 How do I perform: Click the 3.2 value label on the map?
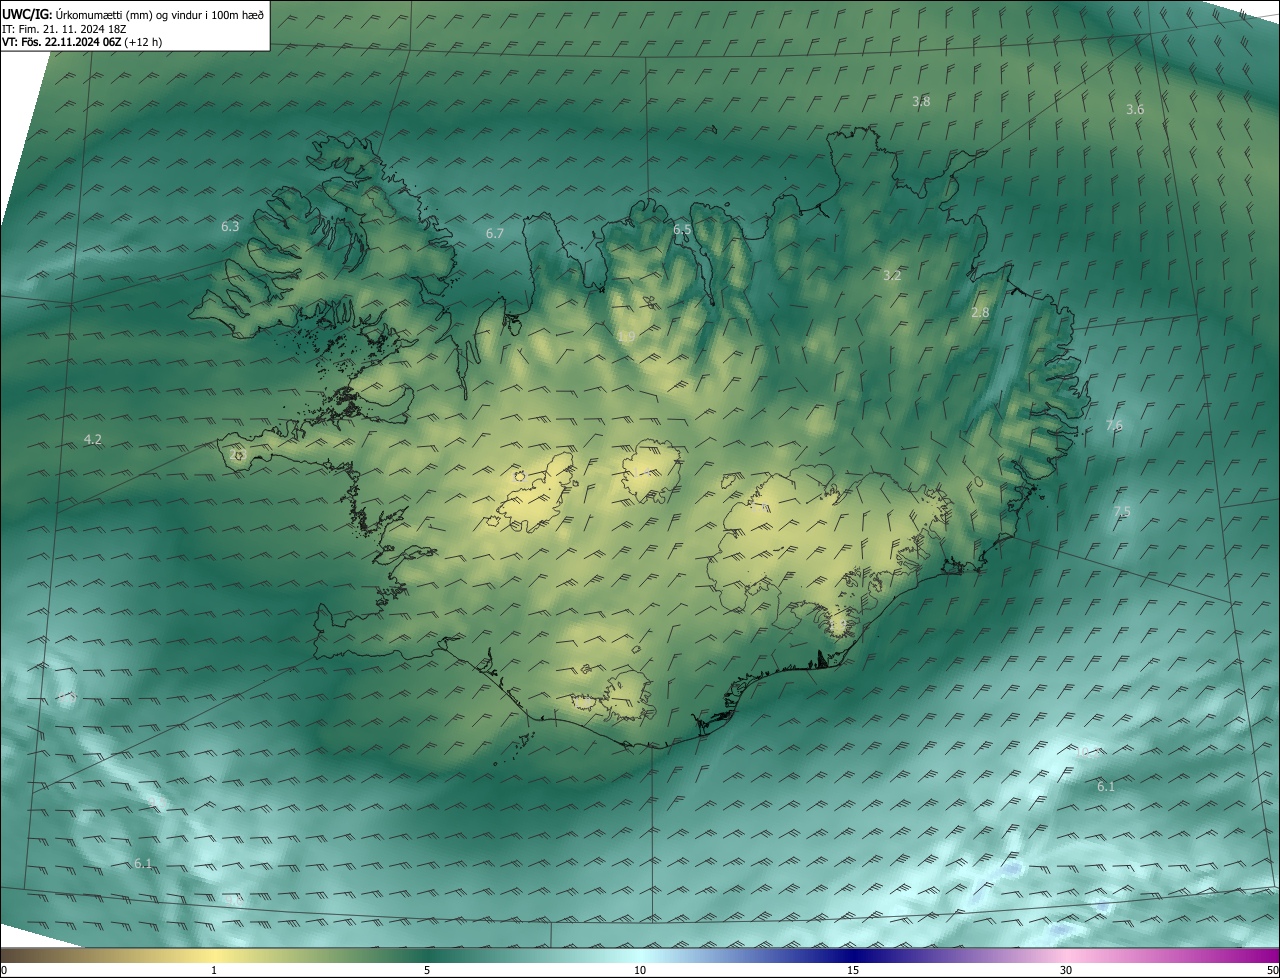(893, 276)
